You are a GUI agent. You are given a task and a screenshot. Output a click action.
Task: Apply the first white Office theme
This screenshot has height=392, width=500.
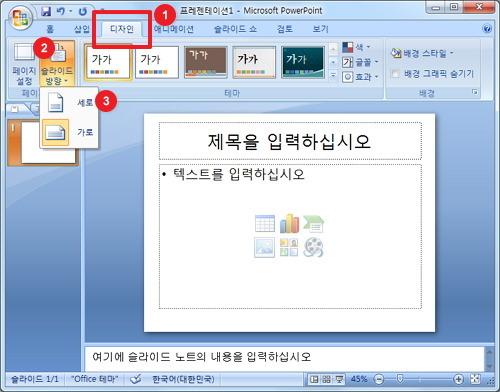click(108, 62)
